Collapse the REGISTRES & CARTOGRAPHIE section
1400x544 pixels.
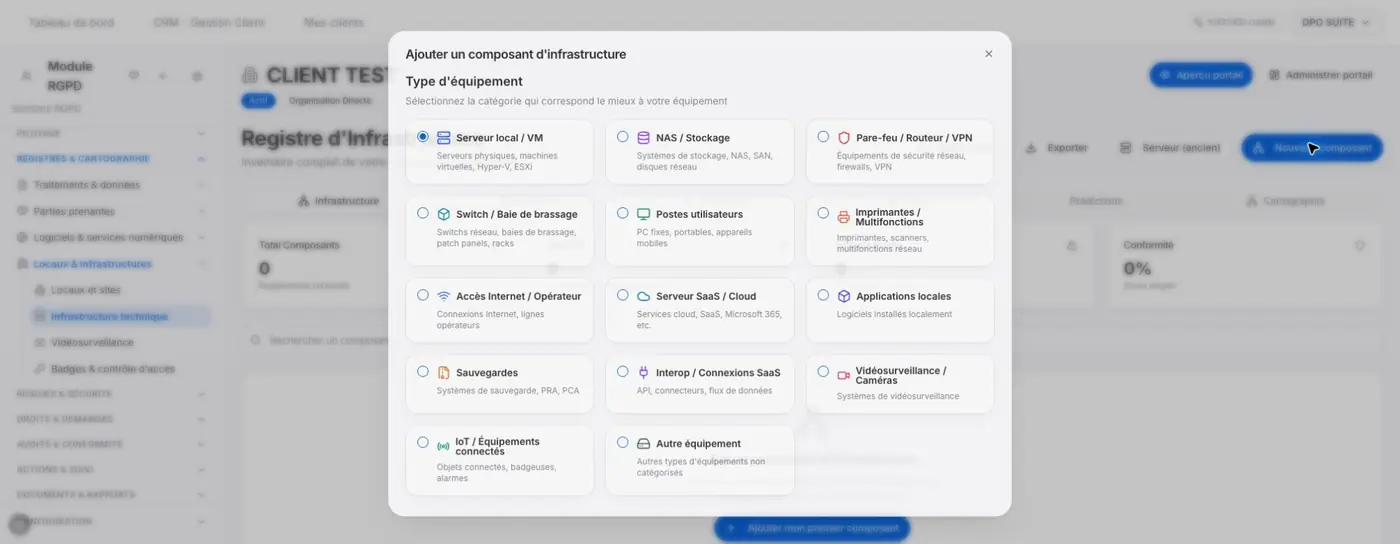(x=112, y=158)
